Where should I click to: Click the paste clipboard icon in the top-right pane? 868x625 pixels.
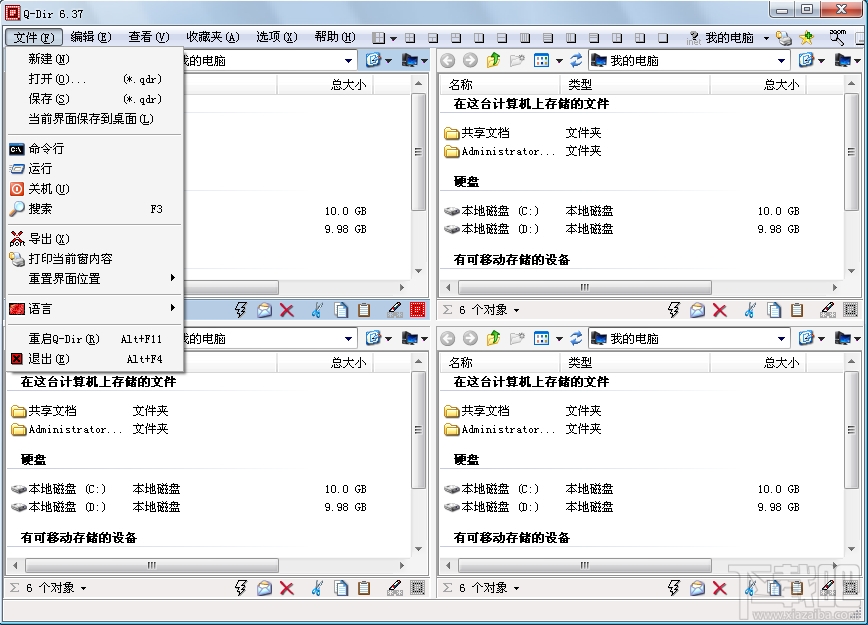coord(797,310)
